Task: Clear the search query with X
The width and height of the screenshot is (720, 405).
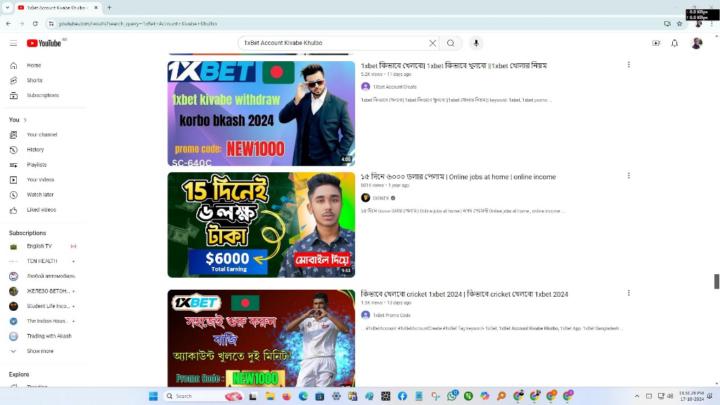Action: click(x=433, y=43)
